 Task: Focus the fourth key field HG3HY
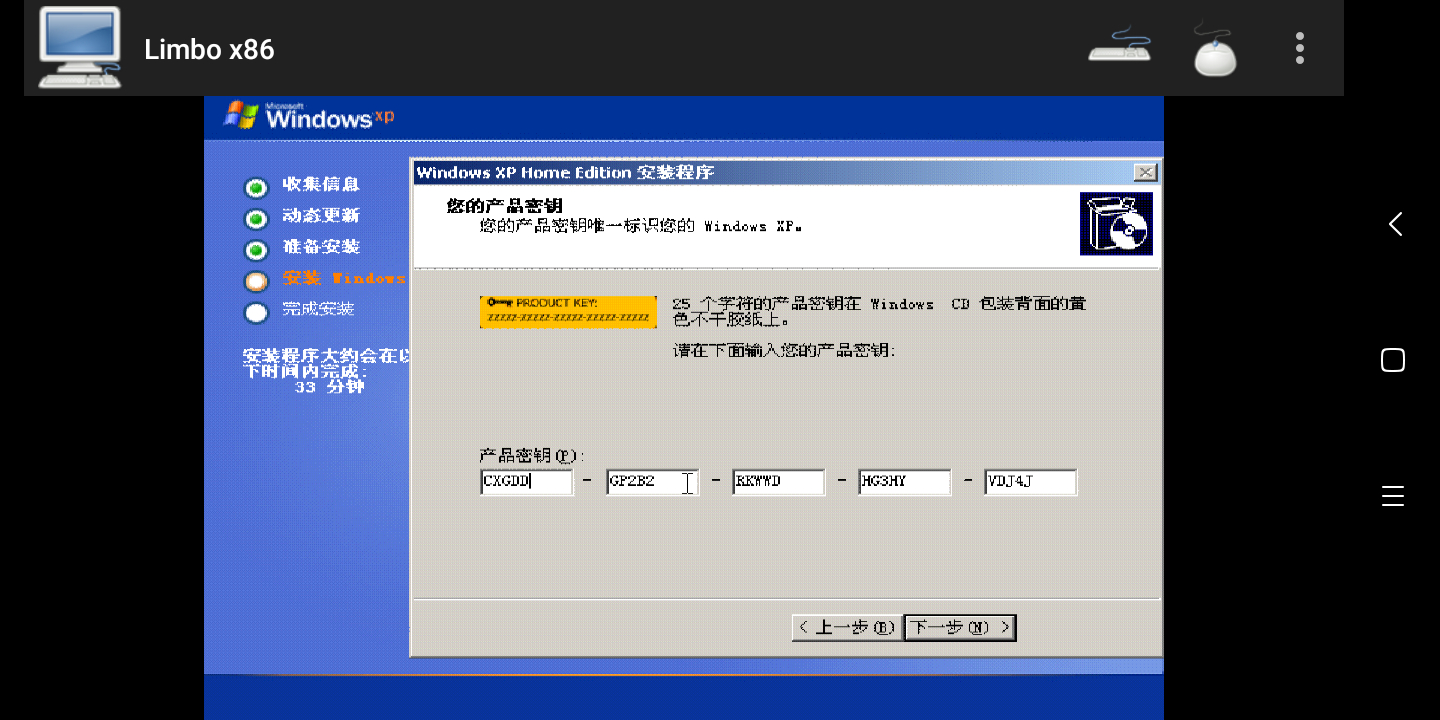tap(904, 482)
